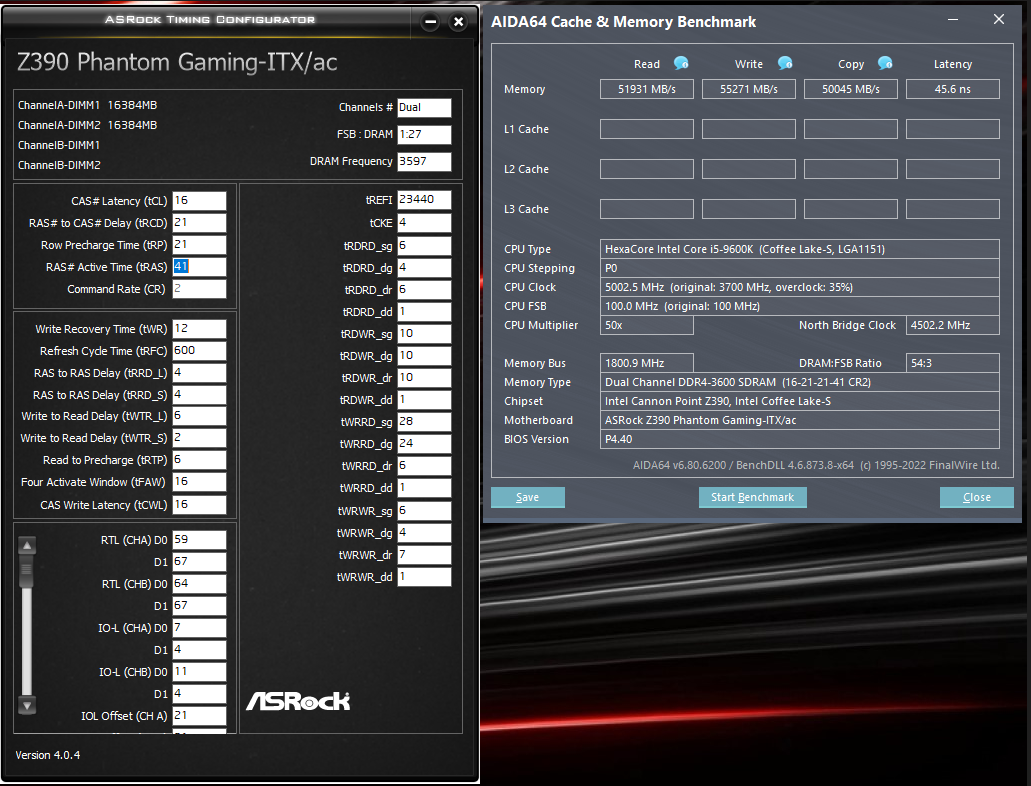
Task: Click the Memory Latency result 45.6 ns
Action: [x=953, y=89]
